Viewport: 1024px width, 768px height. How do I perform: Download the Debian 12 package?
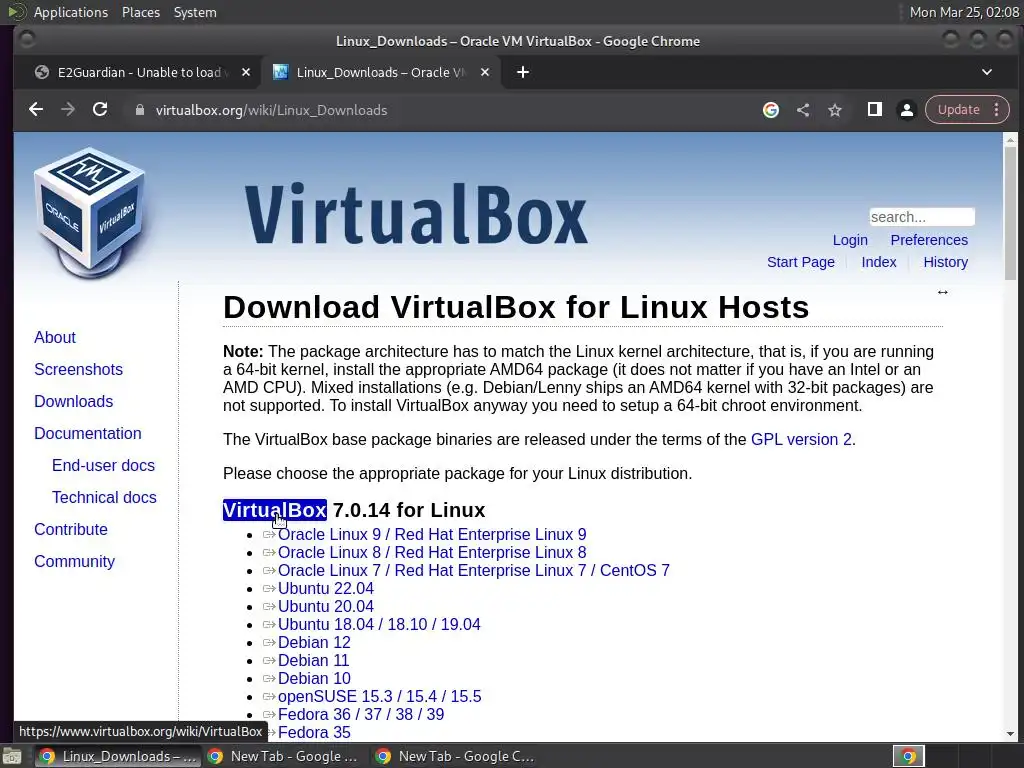[x=313, y=643]
